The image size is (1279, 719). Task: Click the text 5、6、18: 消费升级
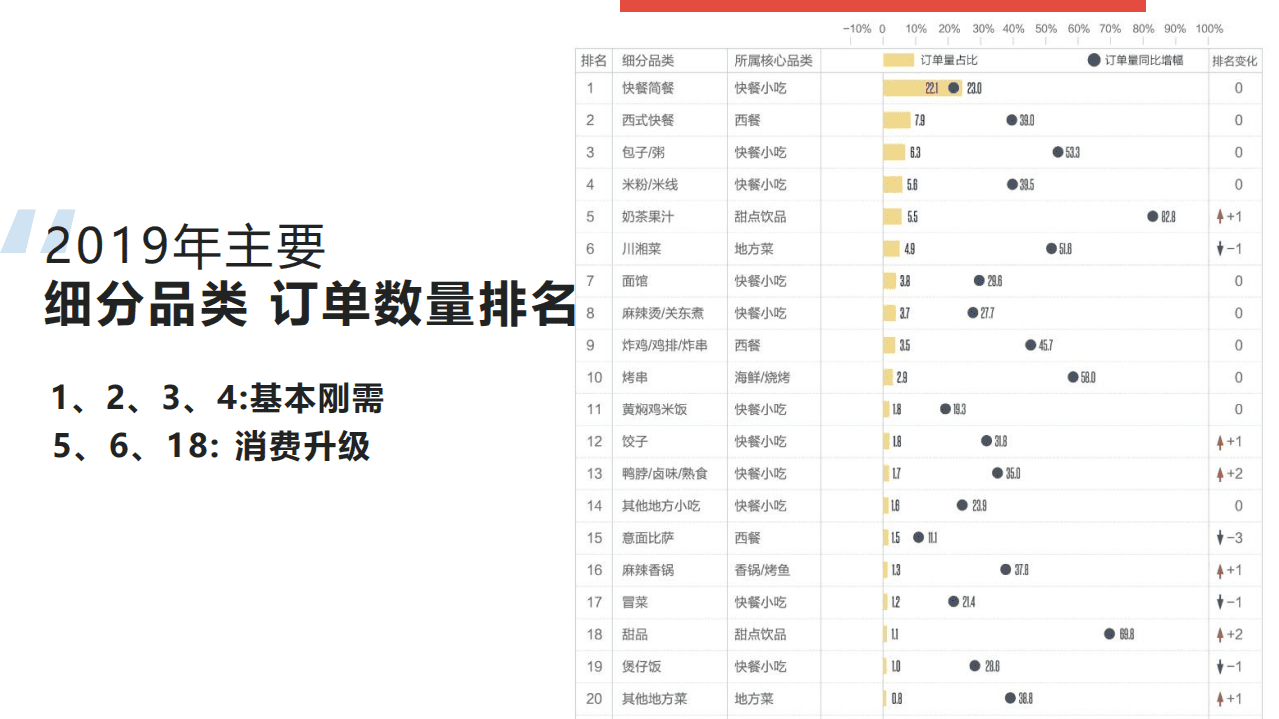pyautogui.click(x=215, y=448)
